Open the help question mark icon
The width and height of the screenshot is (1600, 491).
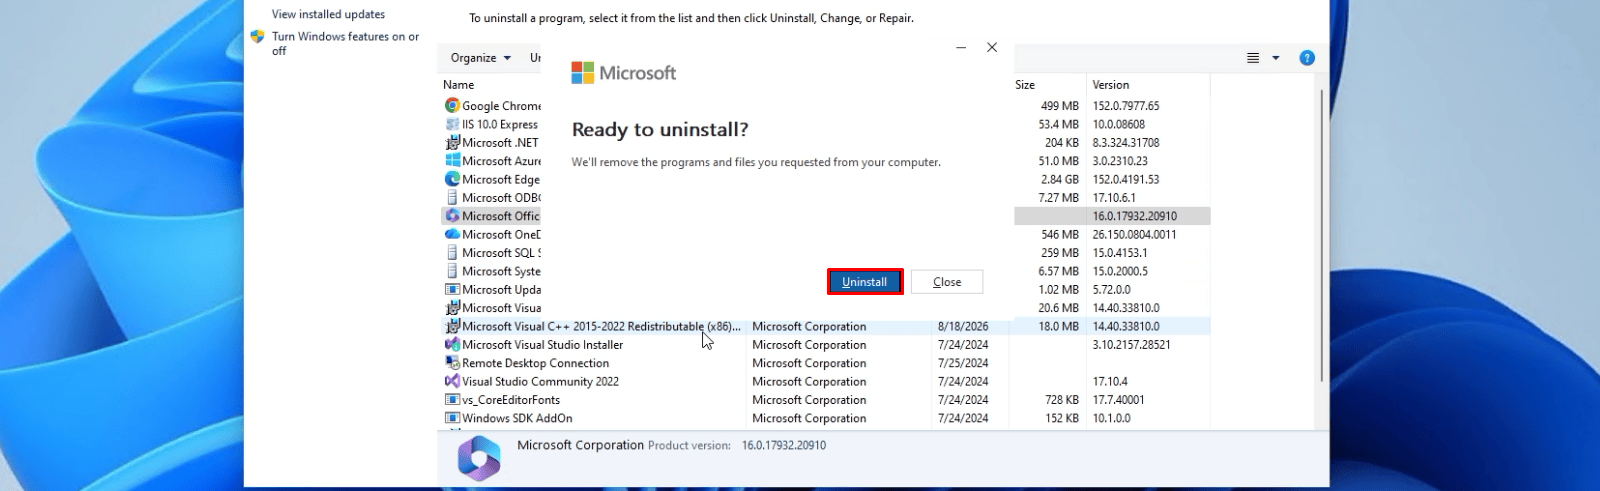(x=1307, y=58)
